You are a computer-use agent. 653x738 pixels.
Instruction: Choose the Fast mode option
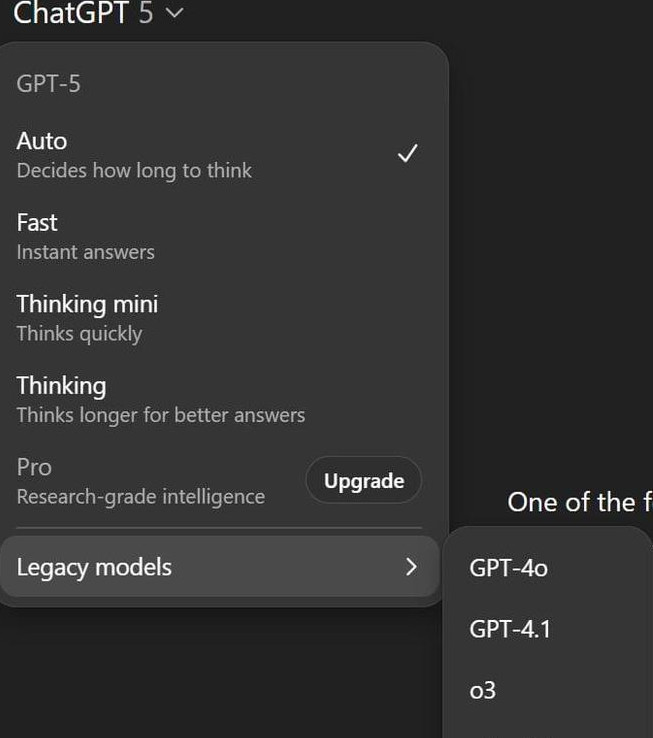(37, 222)
